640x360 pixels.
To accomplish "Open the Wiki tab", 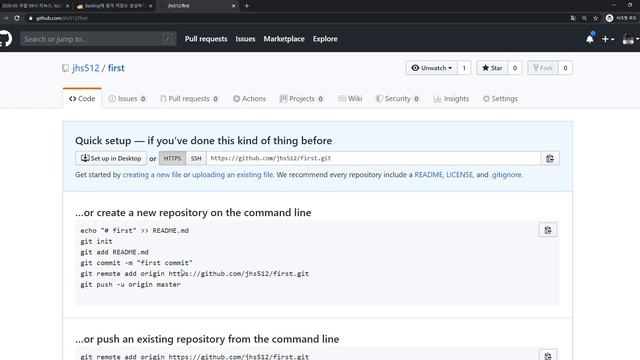I will [x=350, y=98].
